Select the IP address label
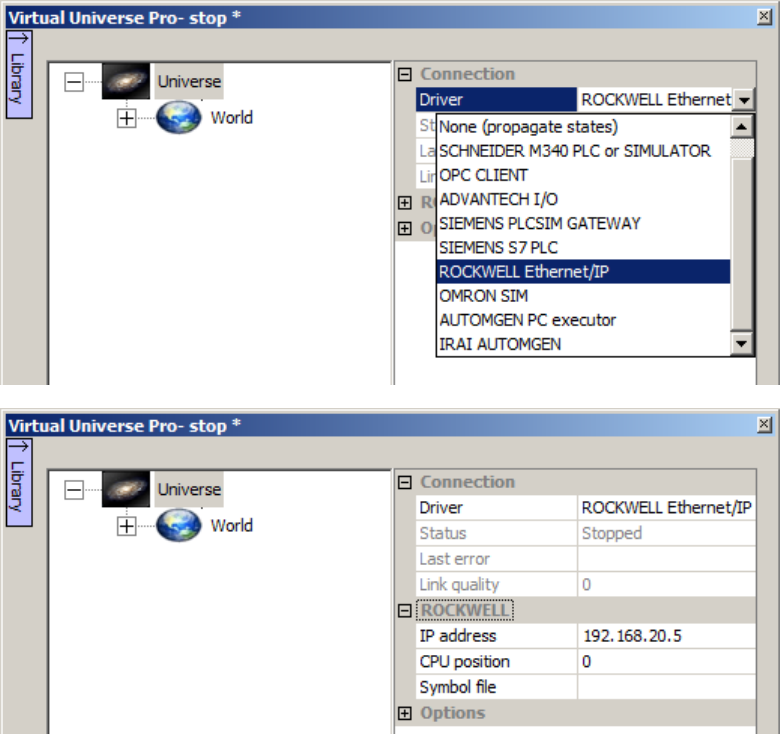Image resolution: width=780 pixels, height=734 pixels. click(496, 636)
